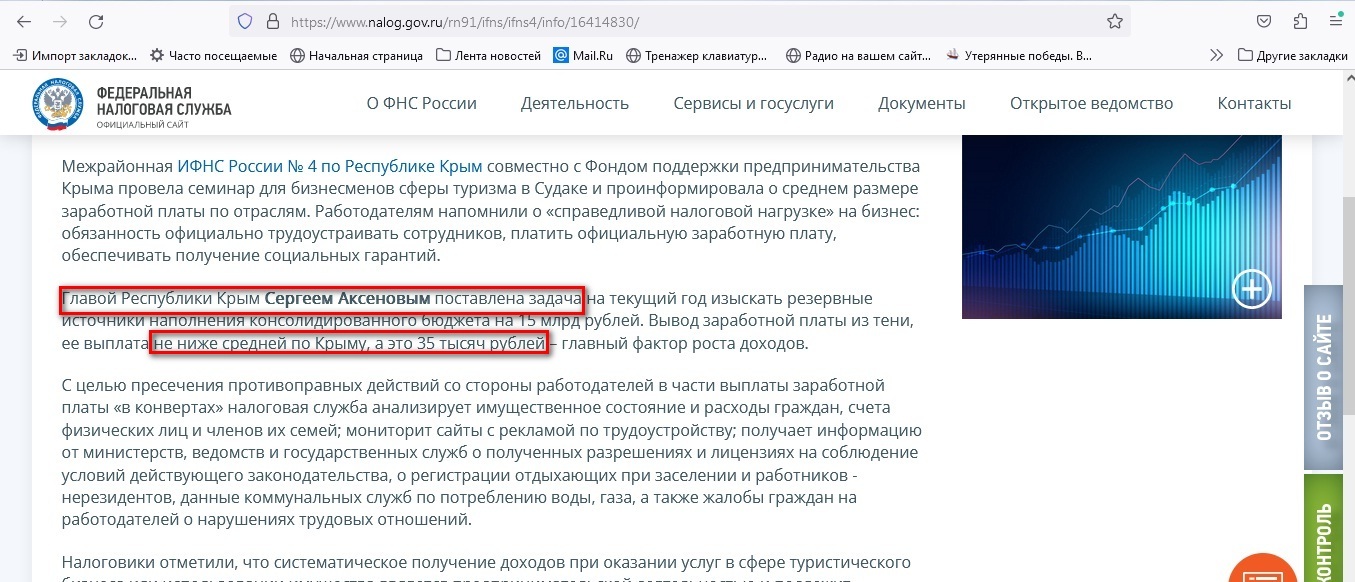1355x582 pixels.
Task: Click the Отзыв о сайте side tab
Action: point(1324,378)
